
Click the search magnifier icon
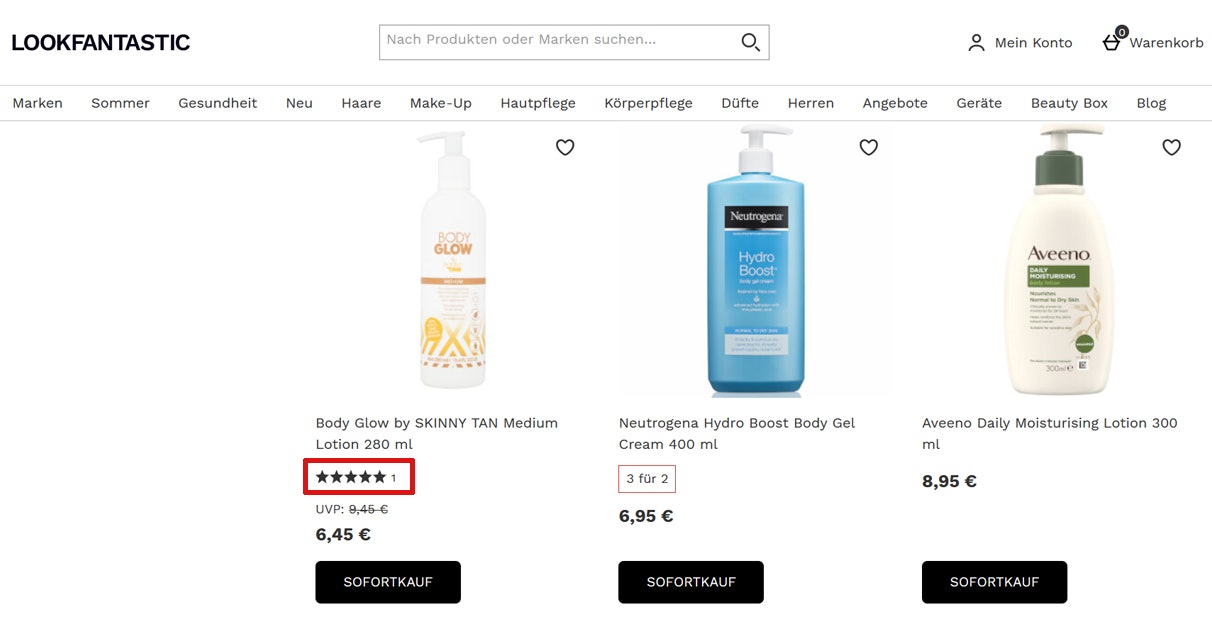pos(749,42)
